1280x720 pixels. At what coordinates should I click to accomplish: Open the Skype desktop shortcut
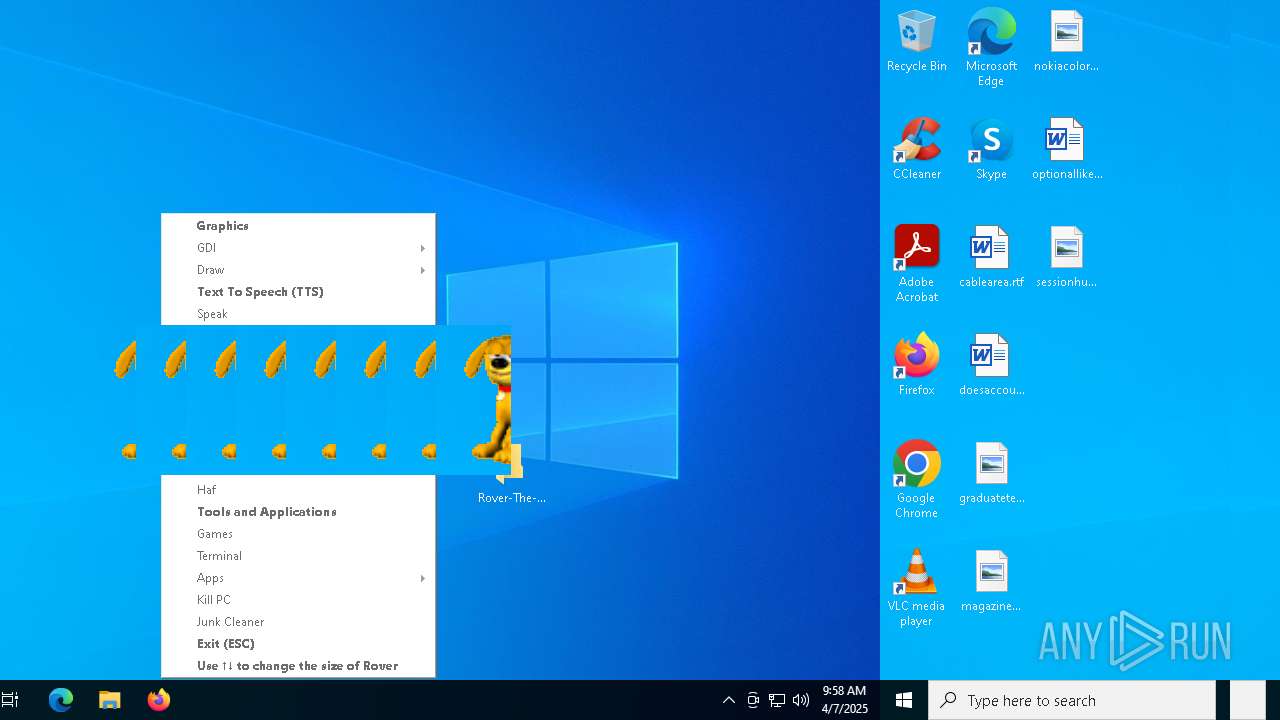[x=991, y=149]
